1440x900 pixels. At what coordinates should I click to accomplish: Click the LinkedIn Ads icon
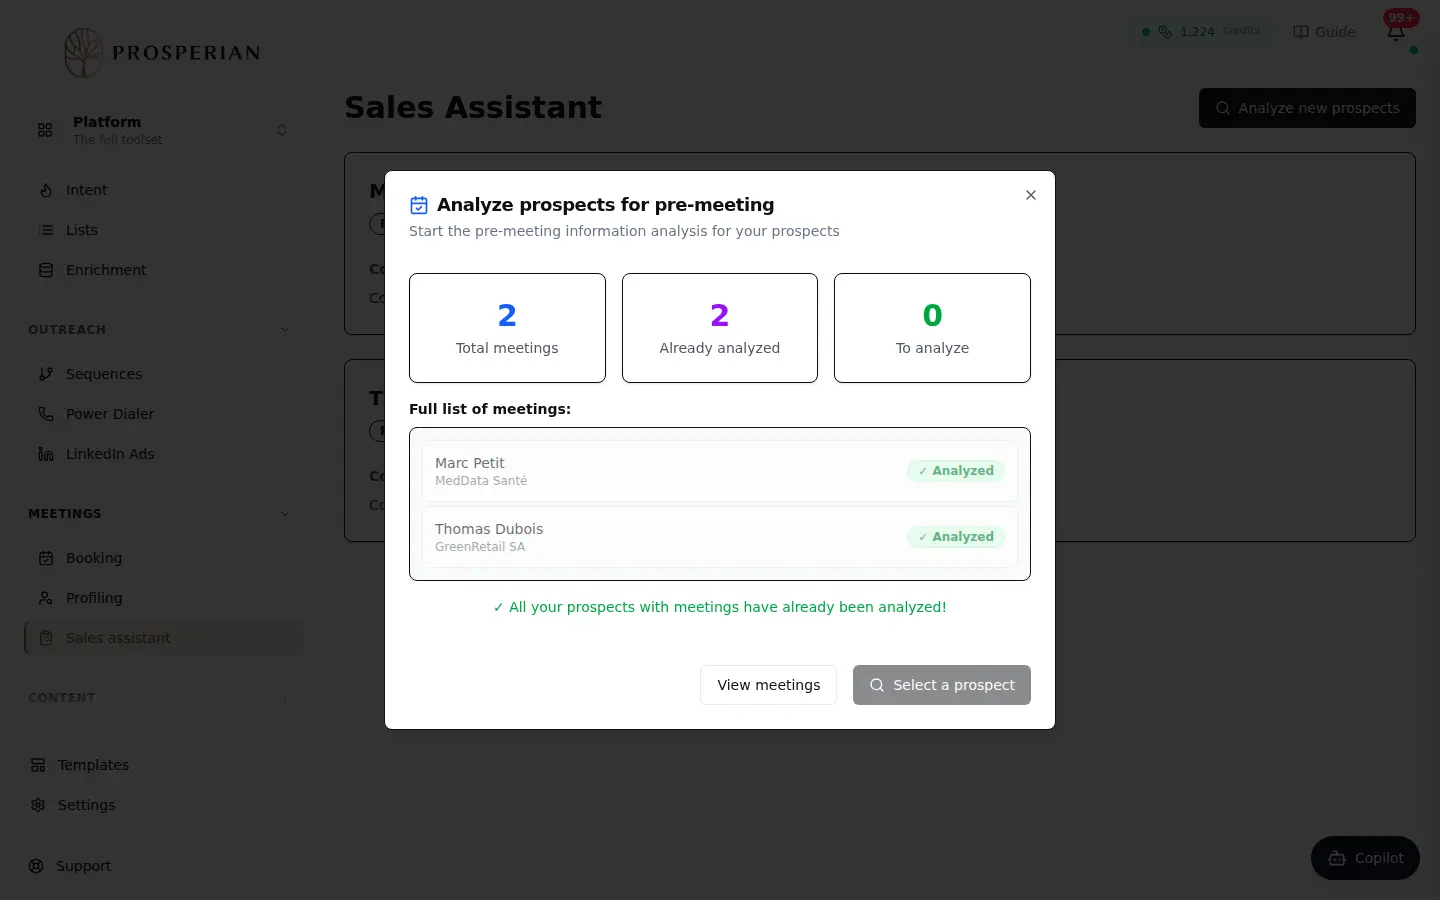pyautogui.click(x=46, y=454)
